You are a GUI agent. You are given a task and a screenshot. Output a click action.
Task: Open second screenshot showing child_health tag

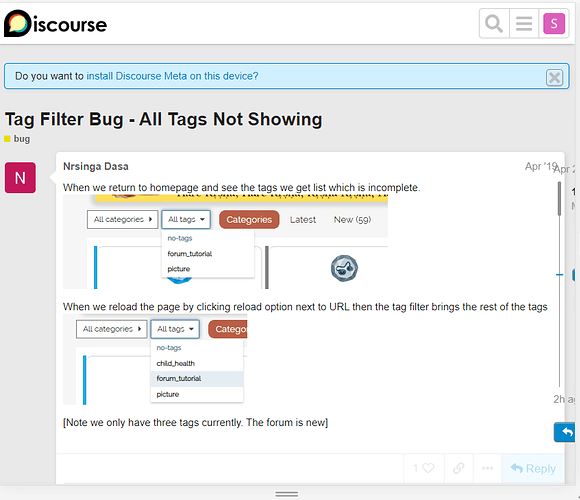pos(155,359)
